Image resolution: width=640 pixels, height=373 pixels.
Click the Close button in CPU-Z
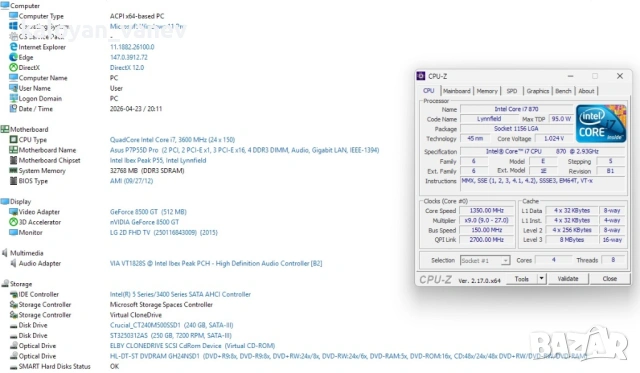click(609, 279)
